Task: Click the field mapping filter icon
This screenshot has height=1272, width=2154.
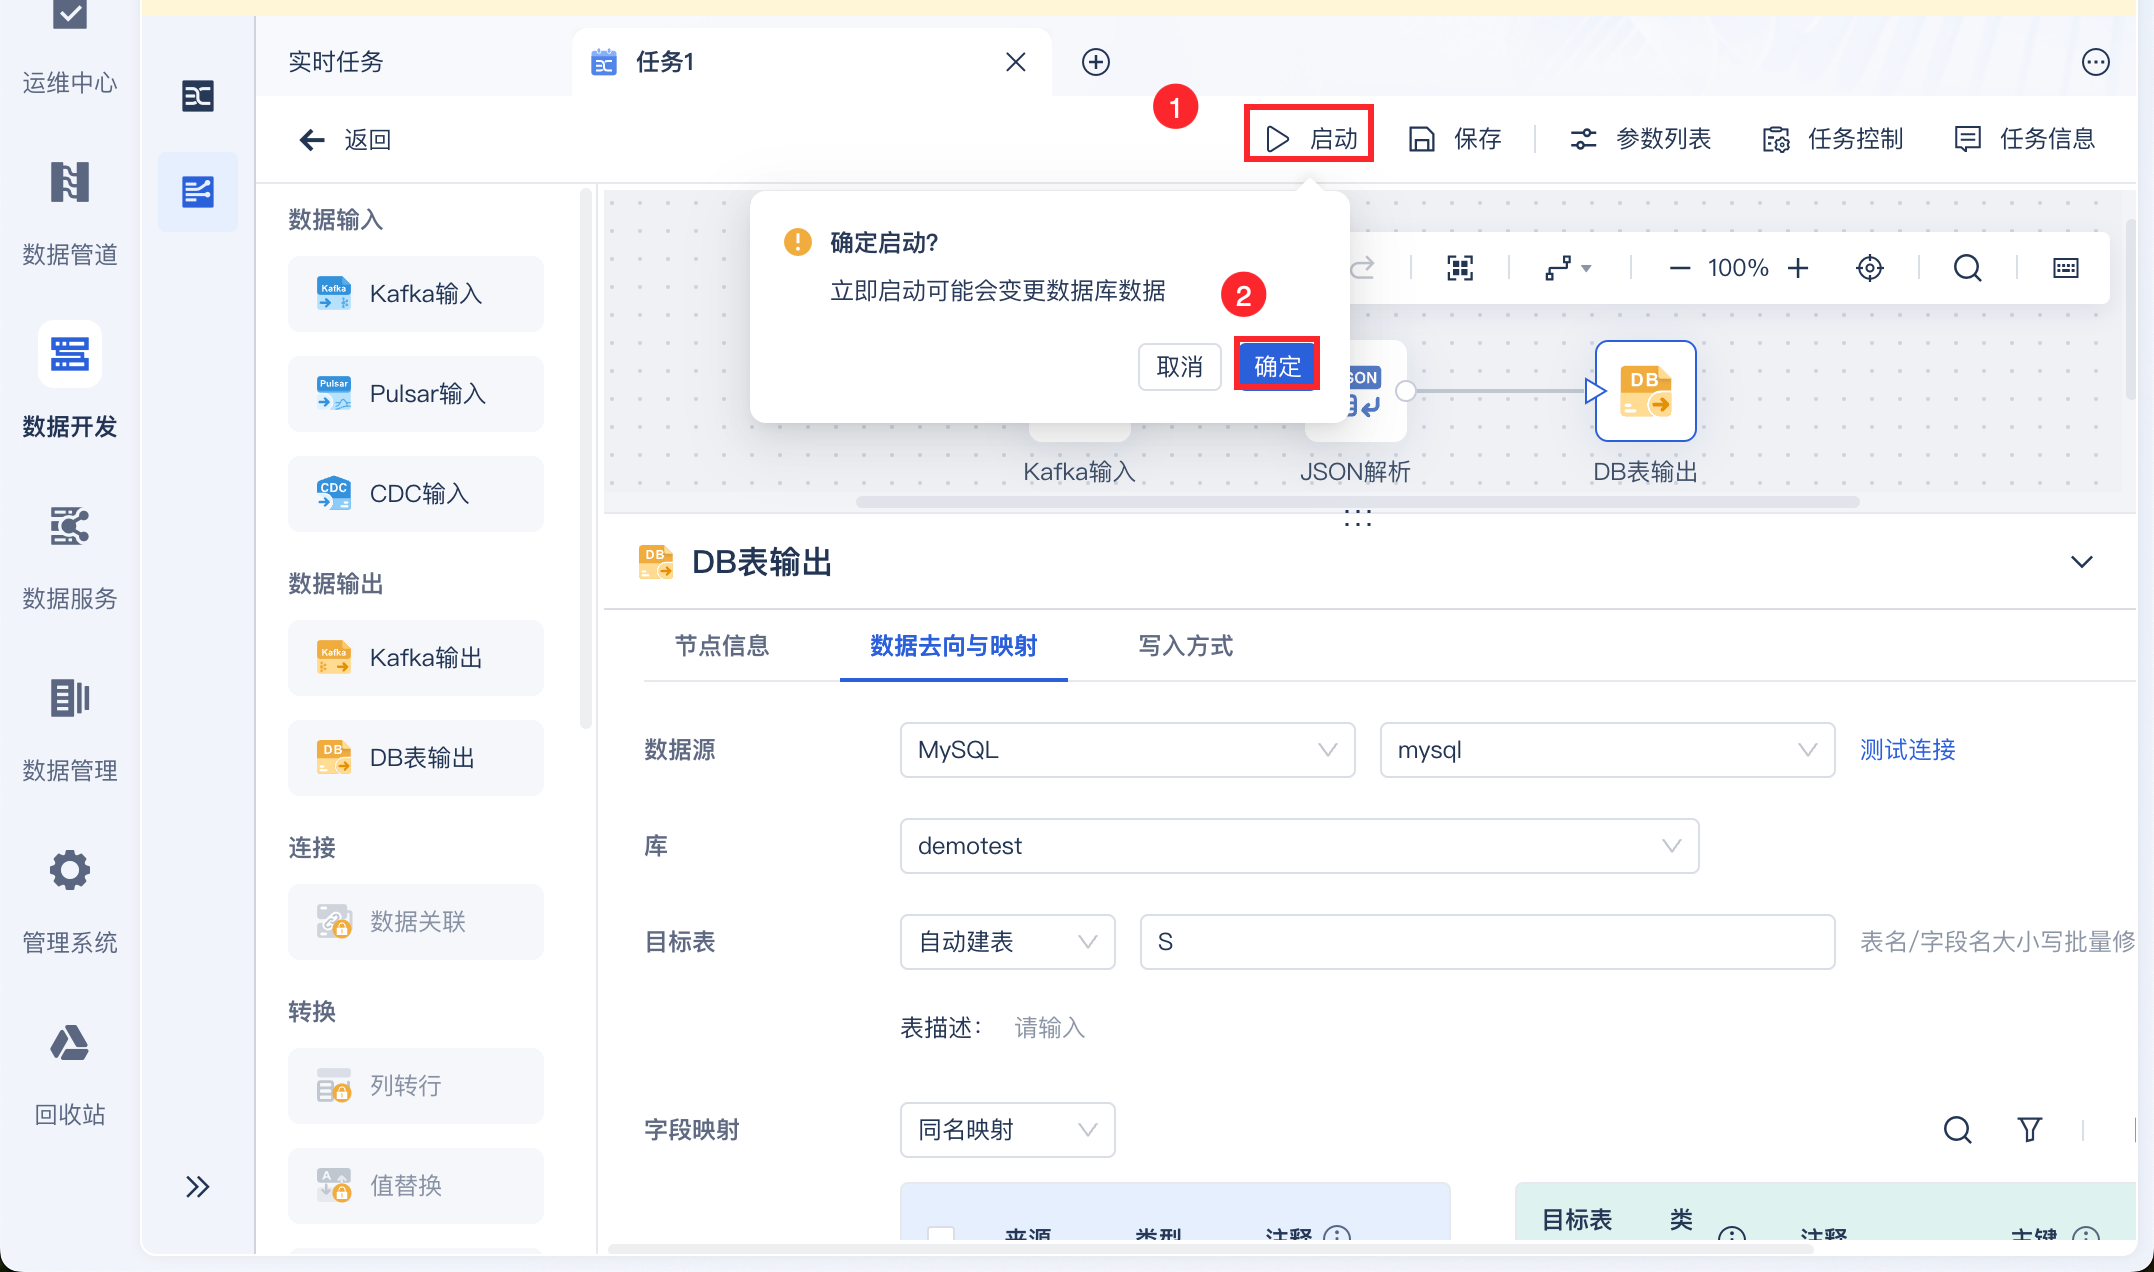Action: pyautogui.click(x=2029, y=1130)
